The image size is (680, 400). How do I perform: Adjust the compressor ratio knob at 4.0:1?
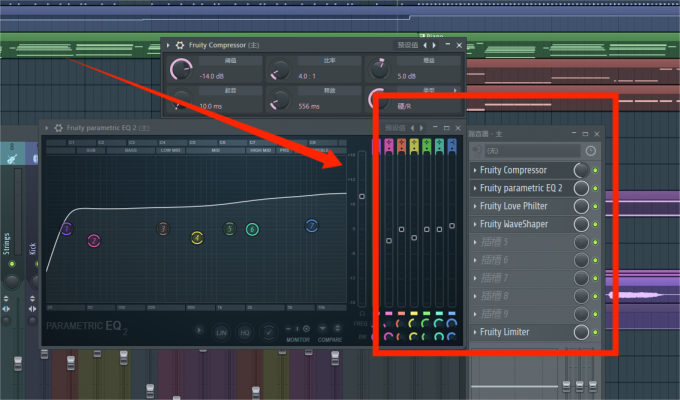point(280,69)
